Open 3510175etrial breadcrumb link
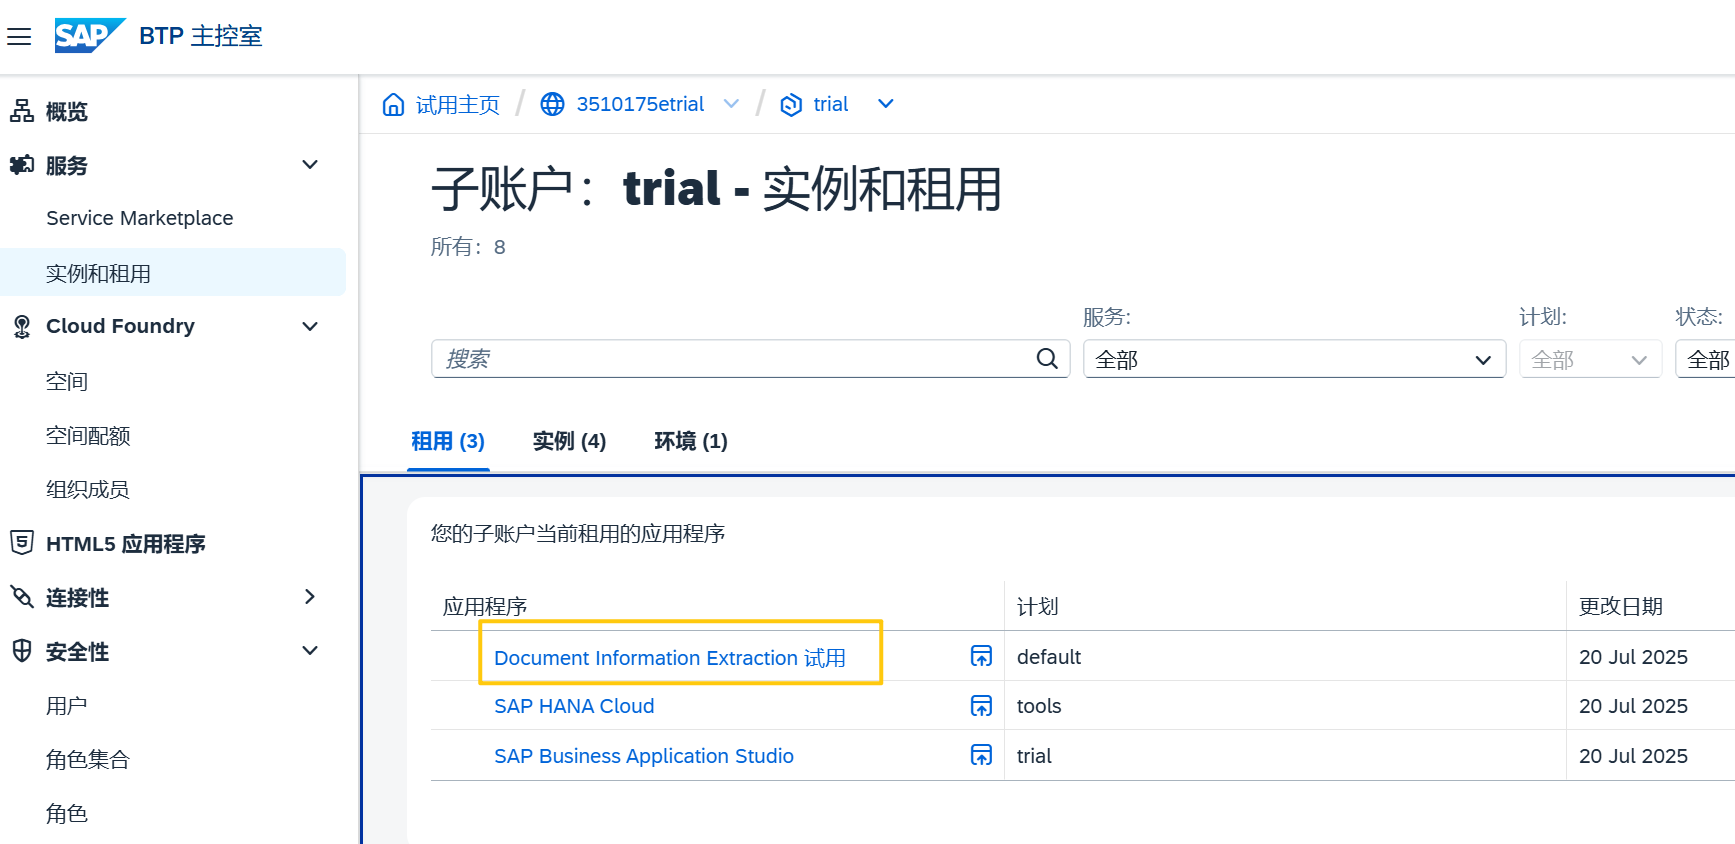The height and width of the screenshot is (844, 1735). tap(640, 104)
